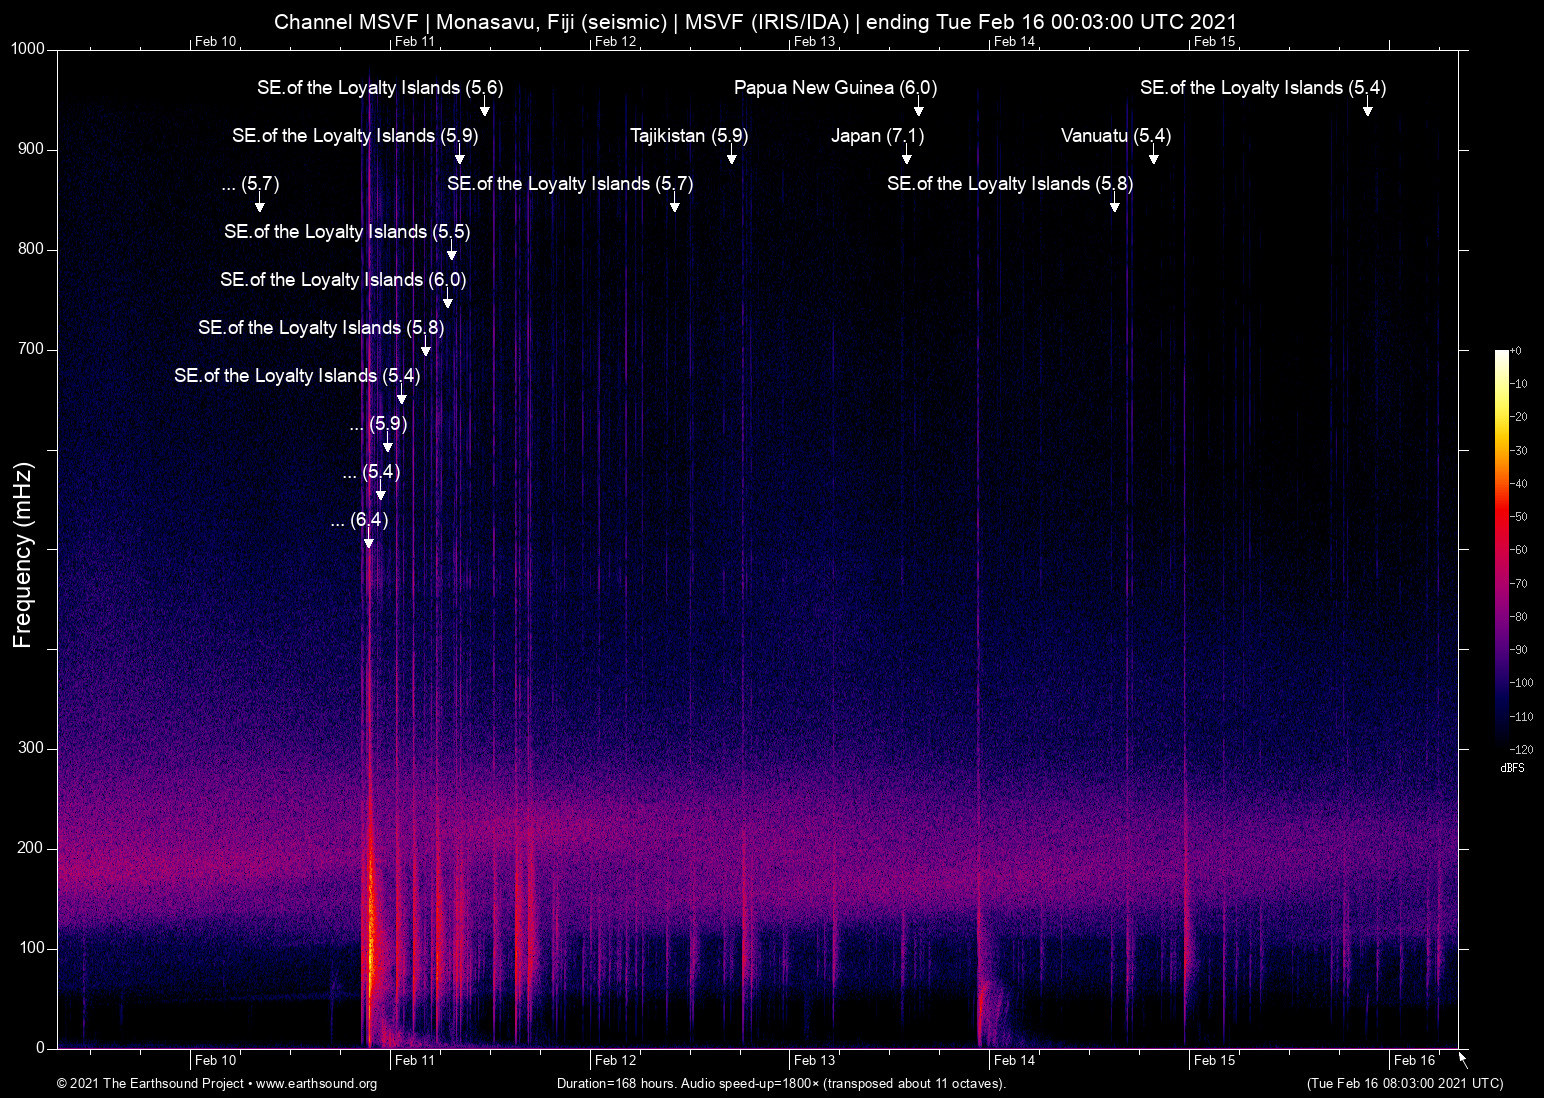The height and width of the screenshot is (1098, 1544).
Task: Click the 'Papua New Guinea (6.0)' label
Action: coord(835,88)
